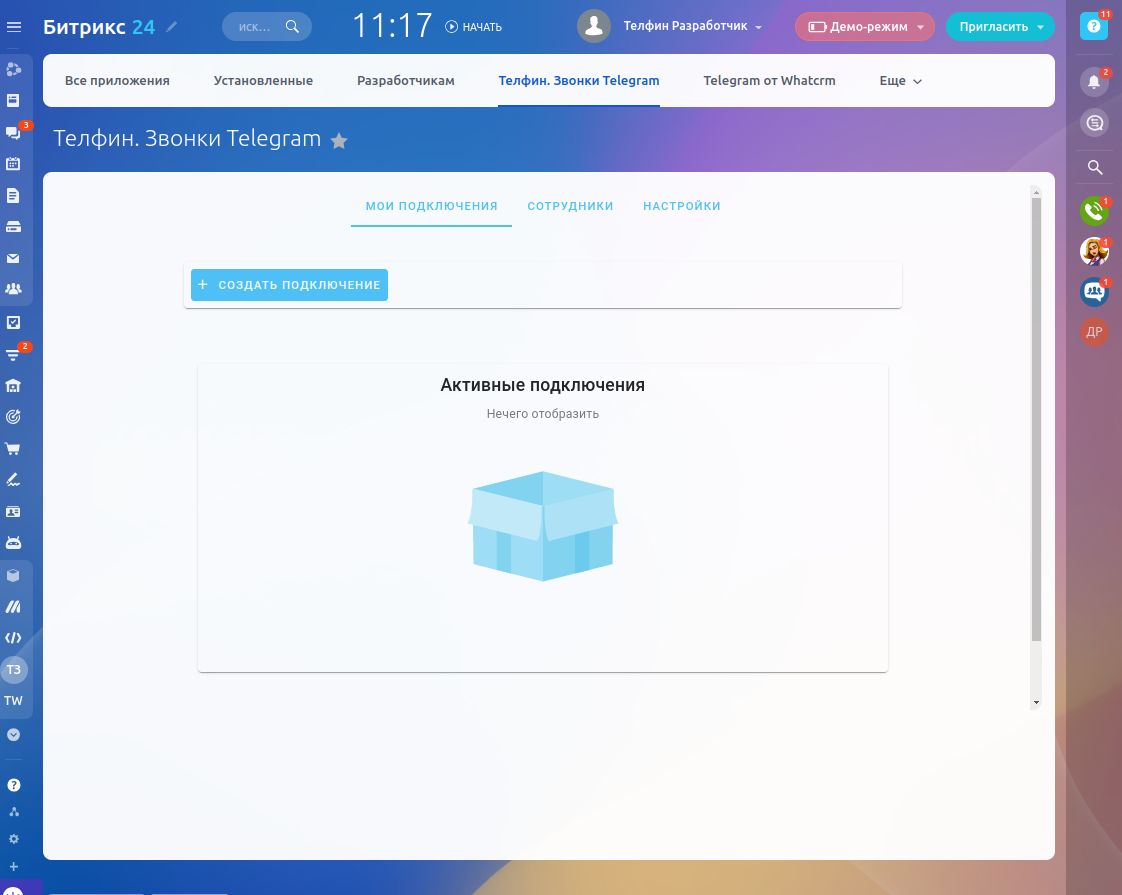
Task: Open the developer code brackets icon
Action: click(14, 638)
